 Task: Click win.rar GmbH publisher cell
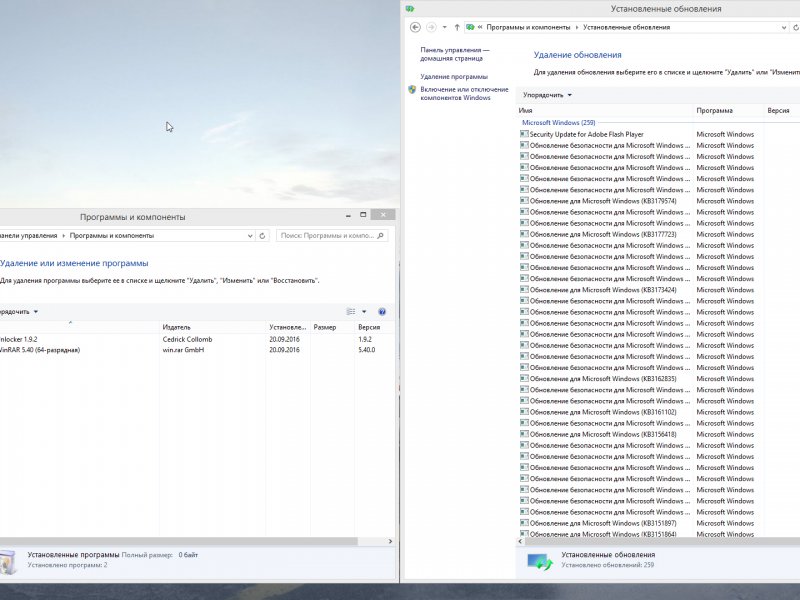click(183, 350)
